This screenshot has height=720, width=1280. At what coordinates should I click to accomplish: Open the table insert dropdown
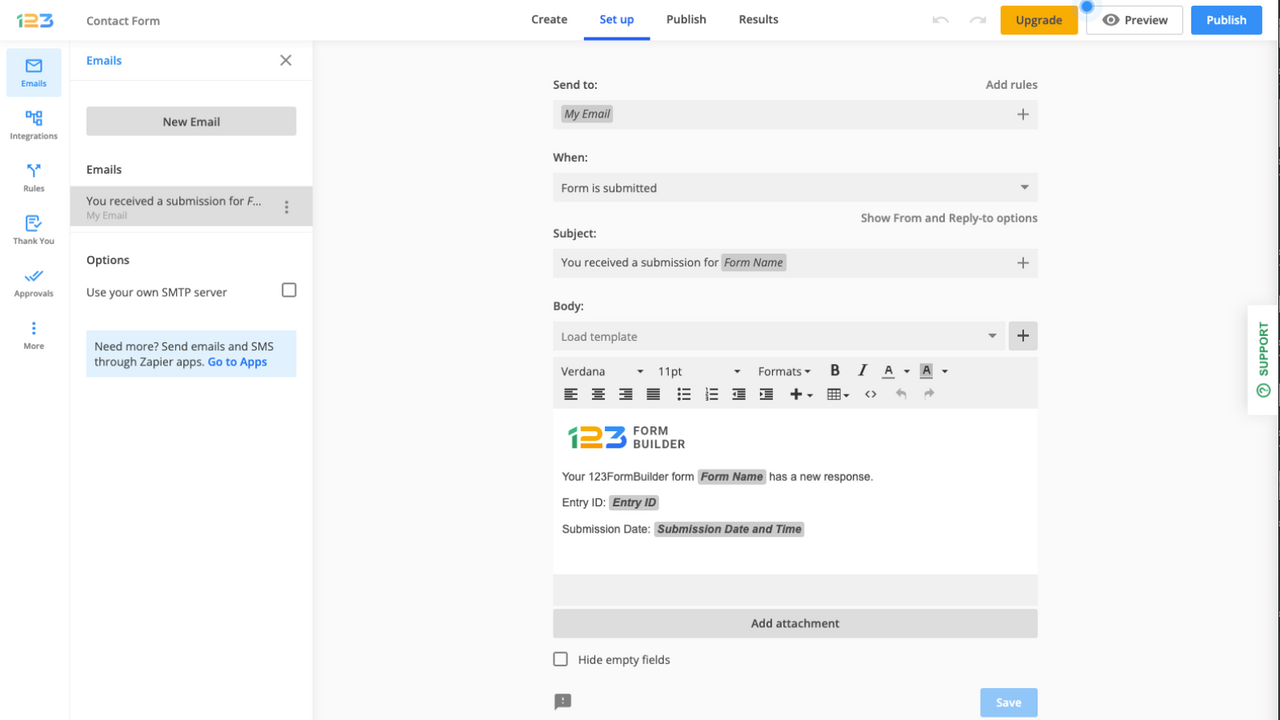click(838, 394)
